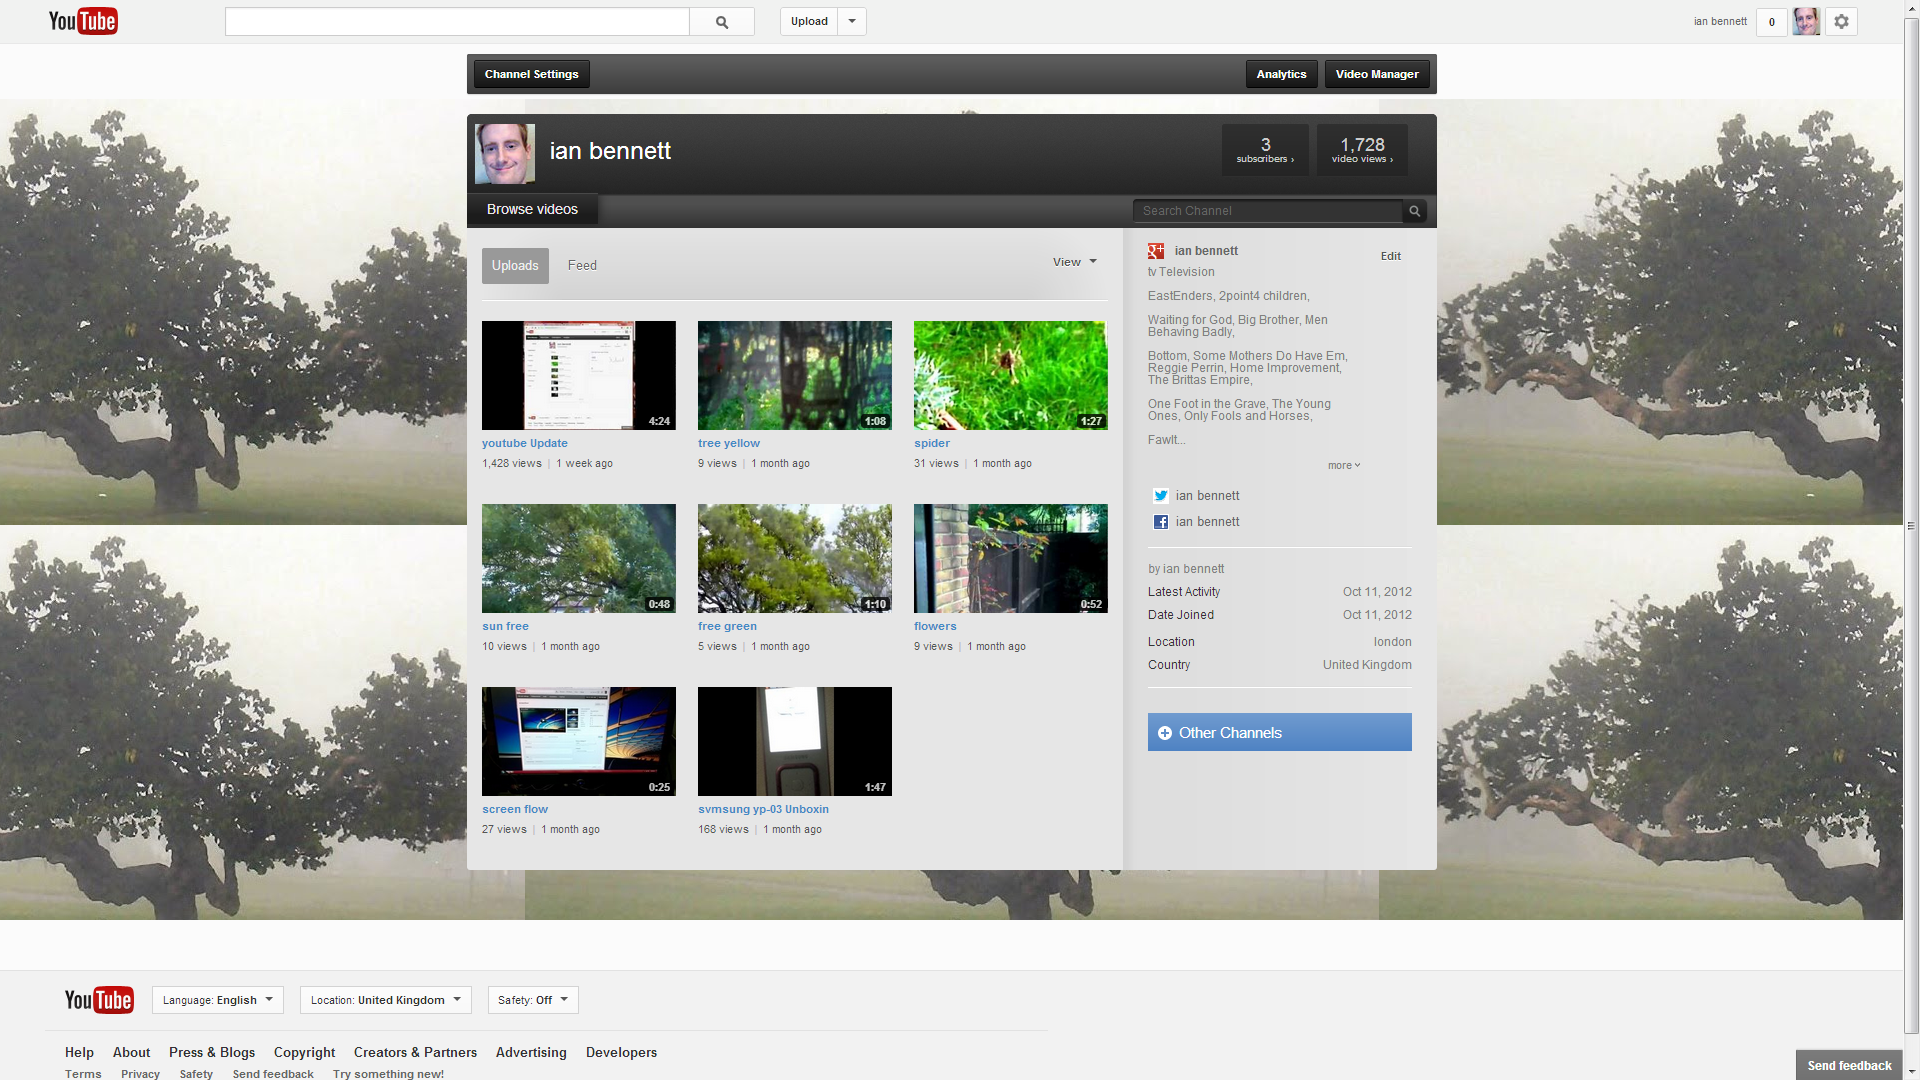Select the Browse videos tab
Screen dimensions: 1920x1080
pyautogui.click(x=532, y=209)
